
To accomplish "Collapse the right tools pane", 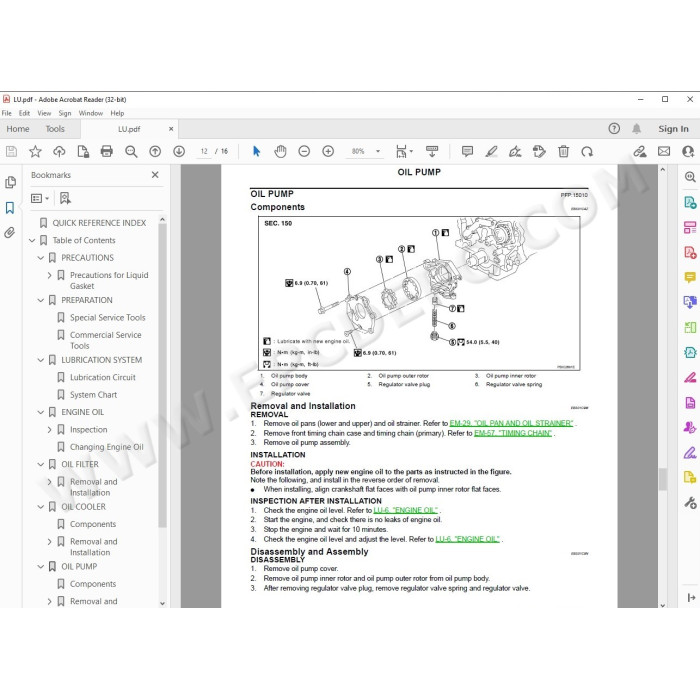I will tap(691, 597).
